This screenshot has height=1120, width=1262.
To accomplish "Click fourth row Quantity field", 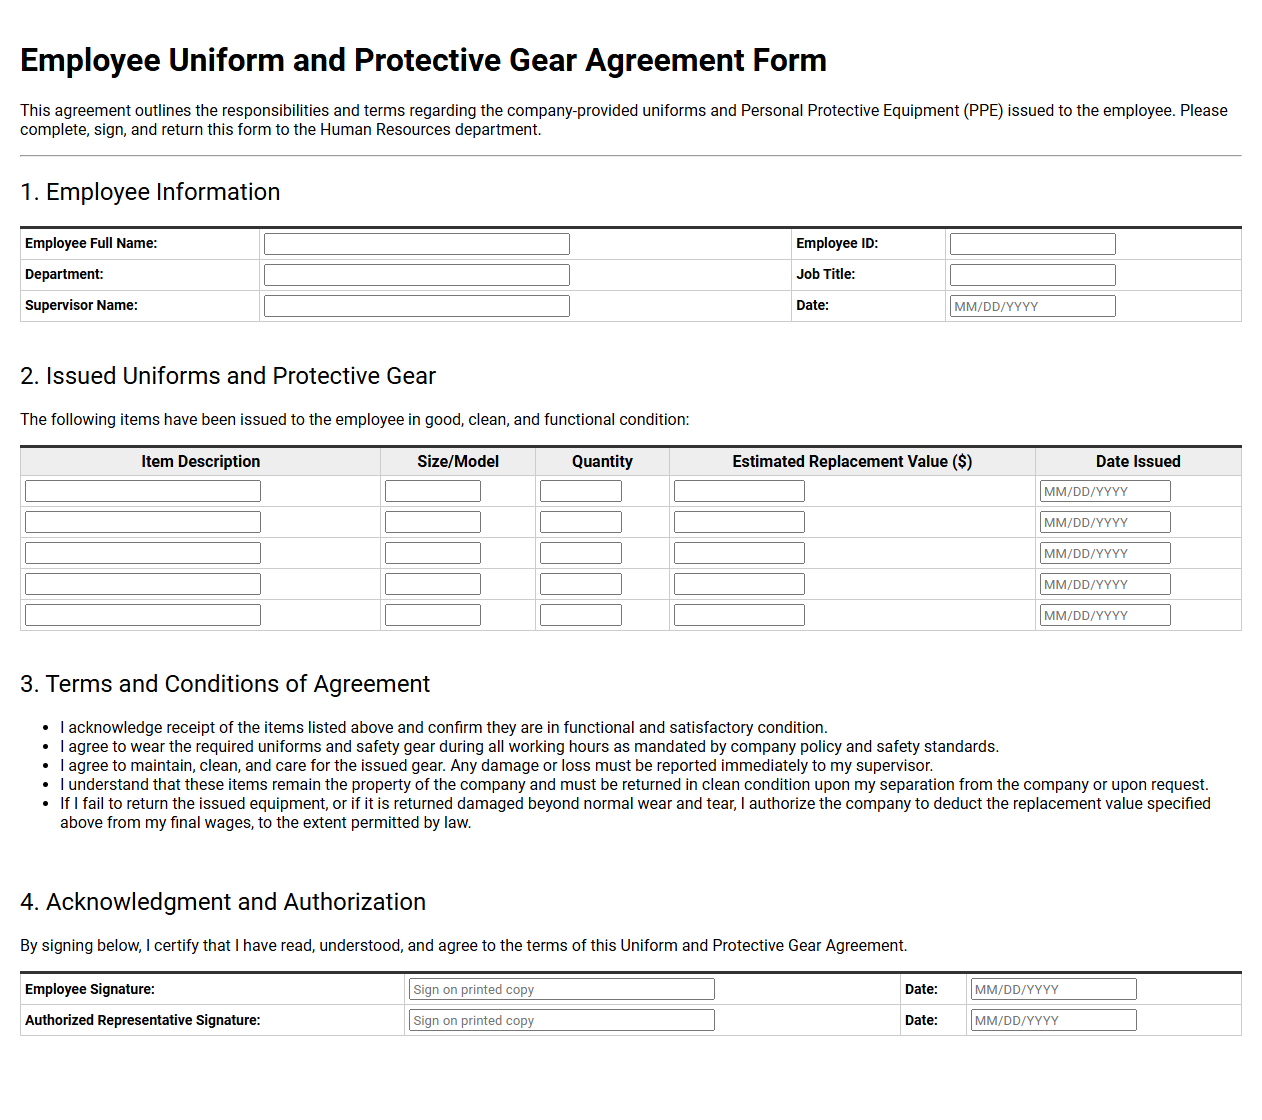I will point(581,584).
